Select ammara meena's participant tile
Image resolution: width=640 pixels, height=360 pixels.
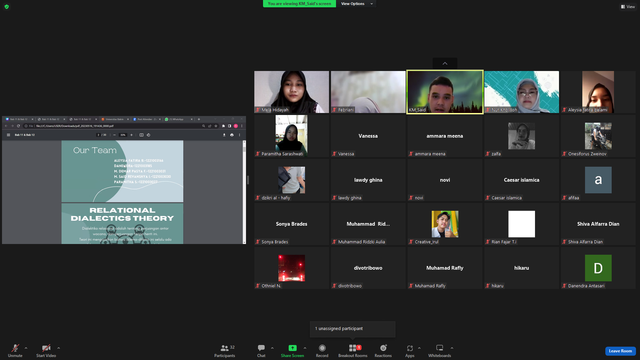coord(445,136)
